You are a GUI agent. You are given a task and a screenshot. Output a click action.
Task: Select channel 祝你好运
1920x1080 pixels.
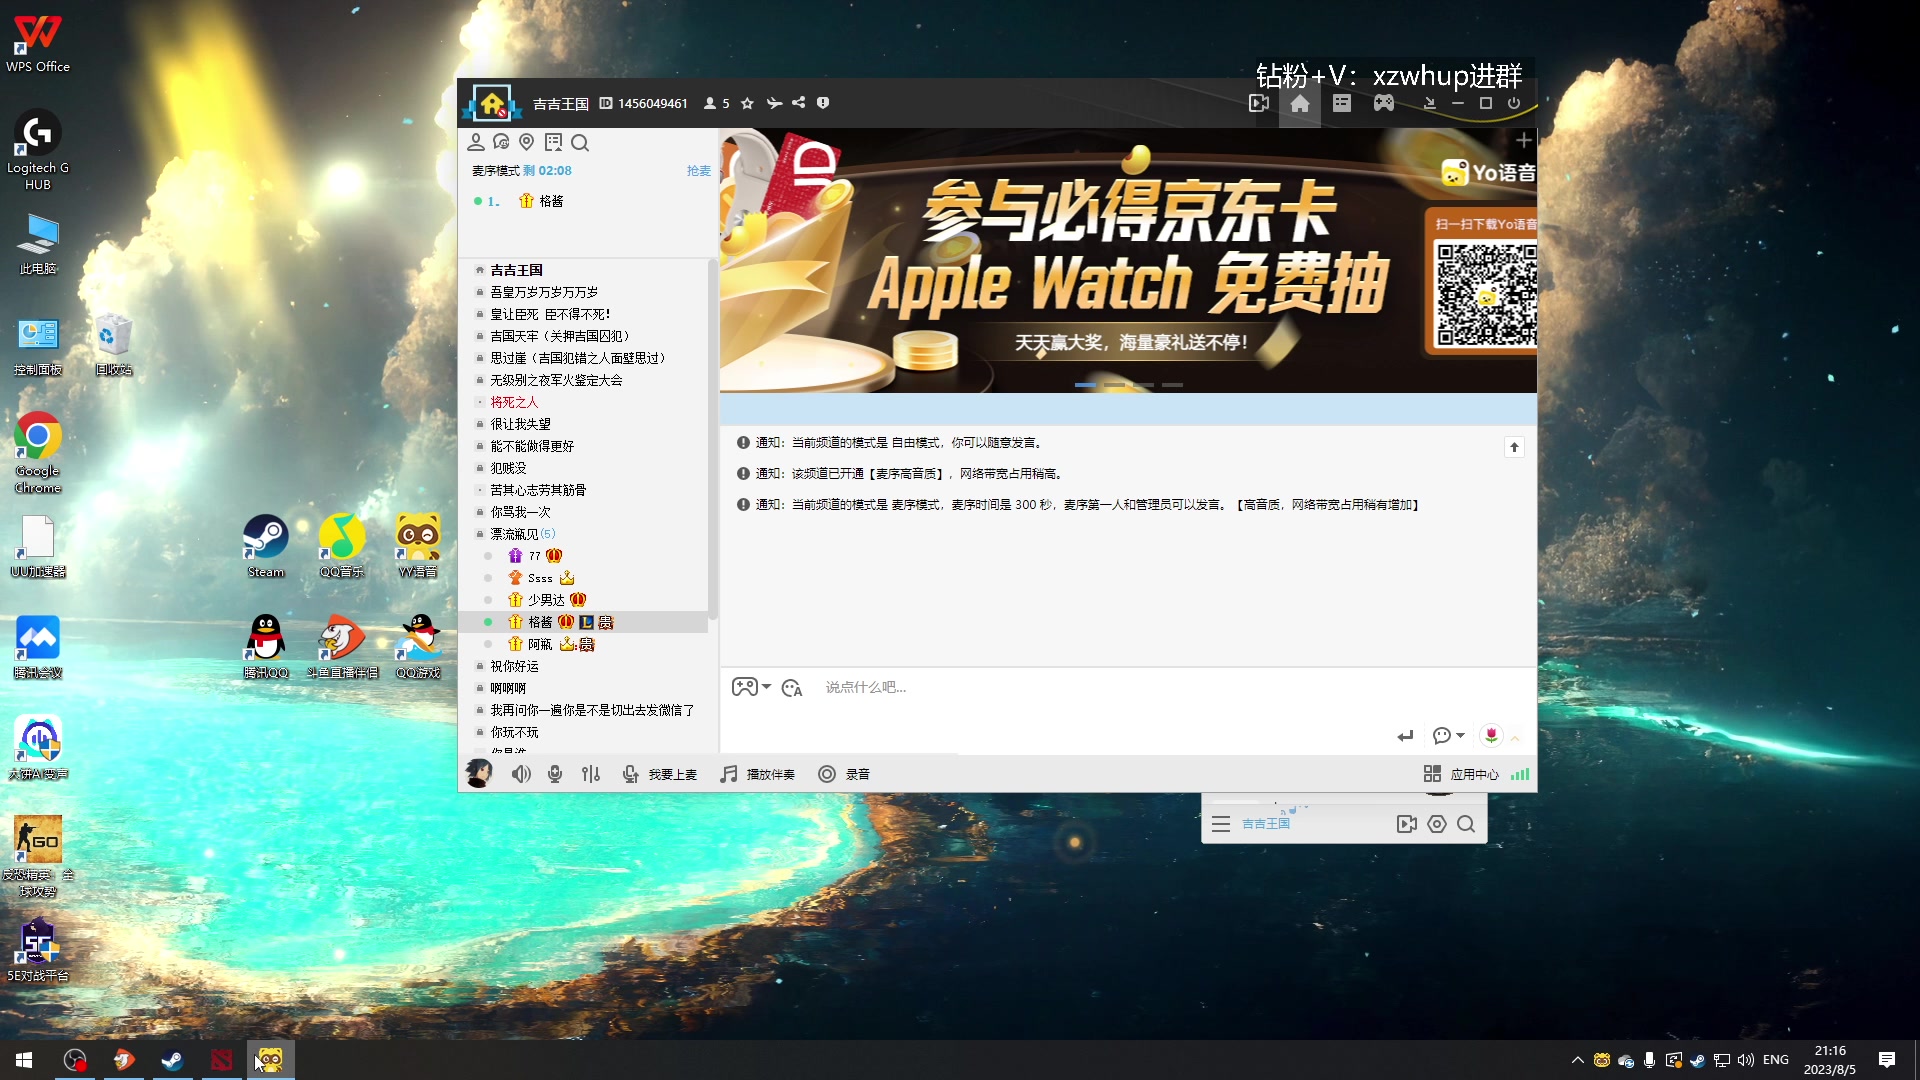[514, 666]
